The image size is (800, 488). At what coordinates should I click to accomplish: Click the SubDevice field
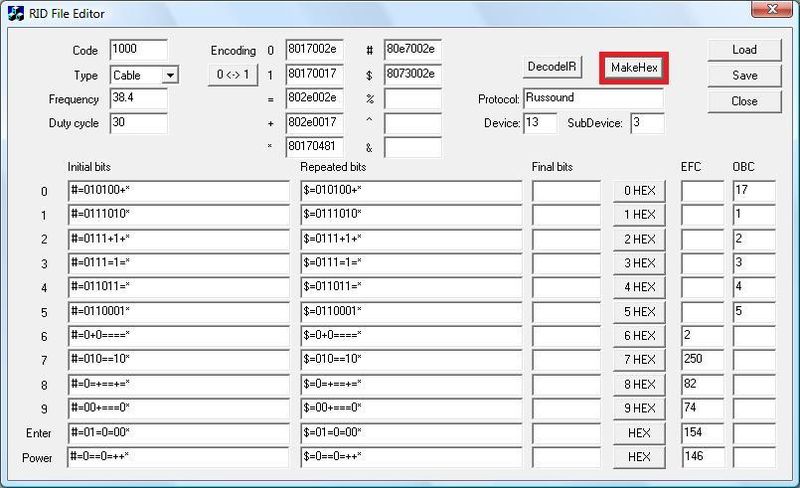click(x=647, y=123)
